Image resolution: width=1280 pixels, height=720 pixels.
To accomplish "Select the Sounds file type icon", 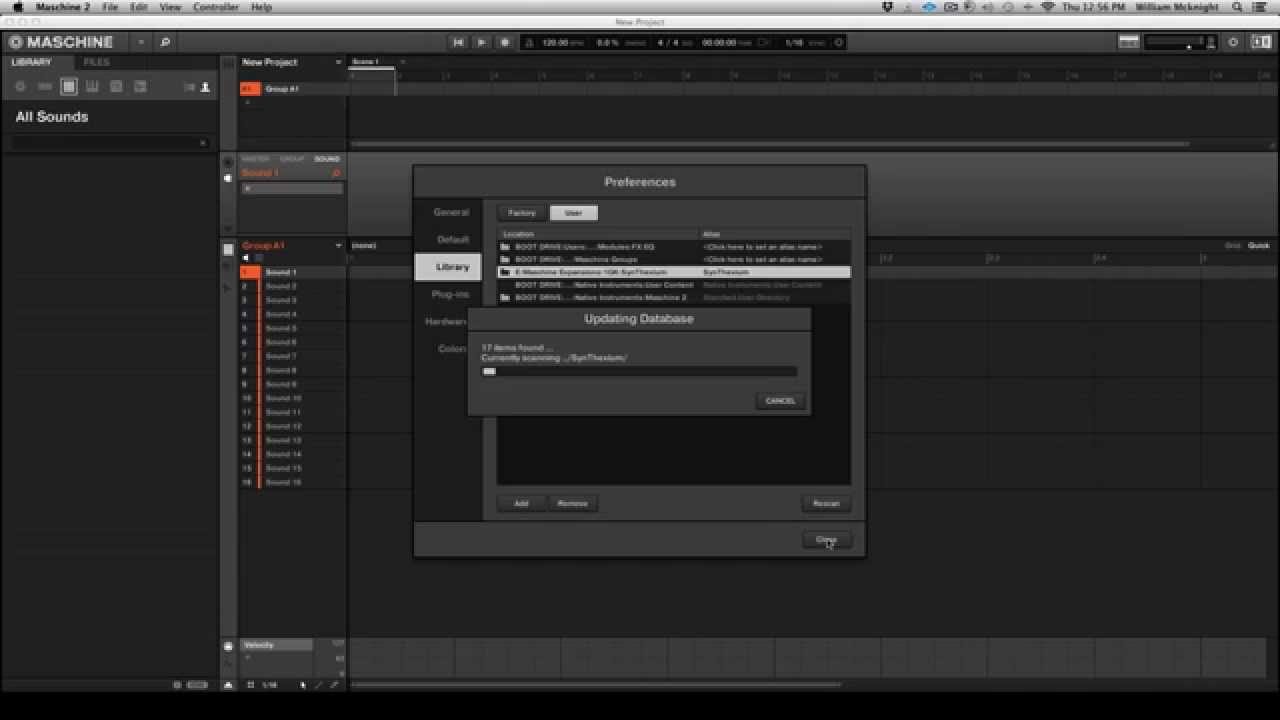I will pos(69,87).
